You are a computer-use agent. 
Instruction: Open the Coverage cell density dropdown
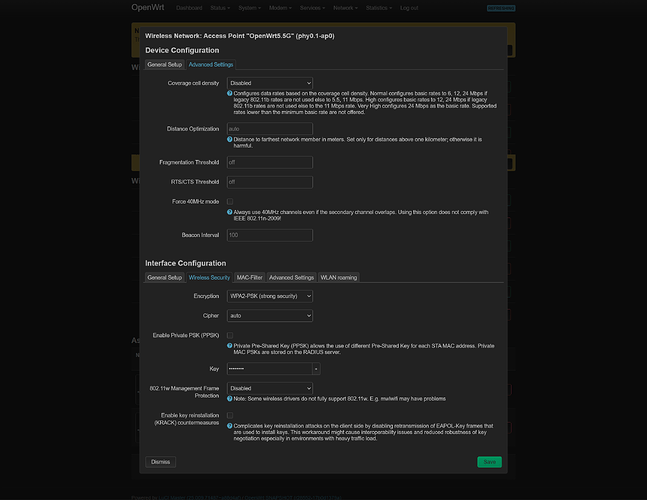270,83
